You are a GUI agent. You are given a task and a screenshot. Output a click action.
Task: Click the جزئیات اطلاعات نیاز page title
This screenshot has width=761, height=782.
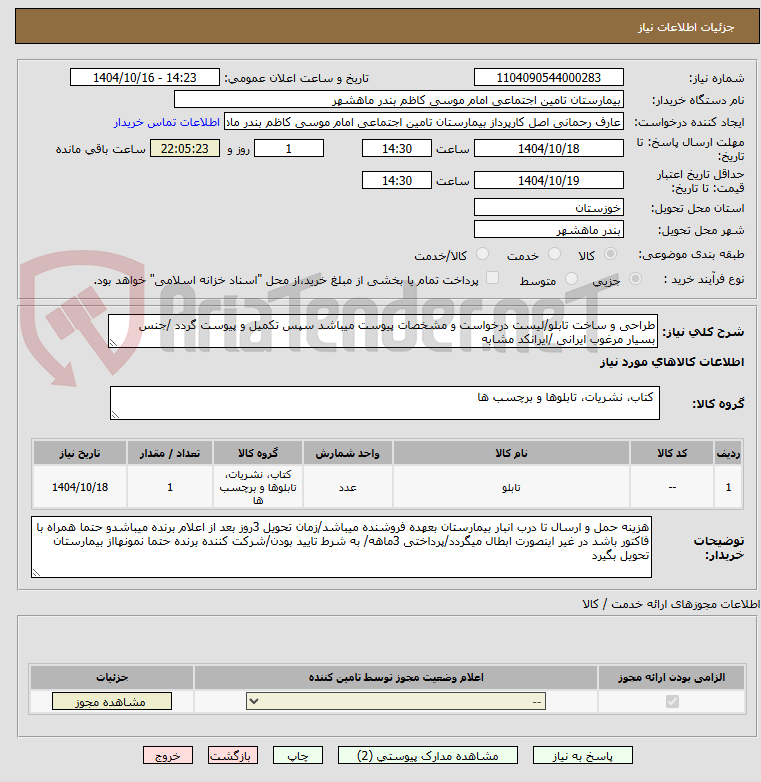click(x=686, y=27)
